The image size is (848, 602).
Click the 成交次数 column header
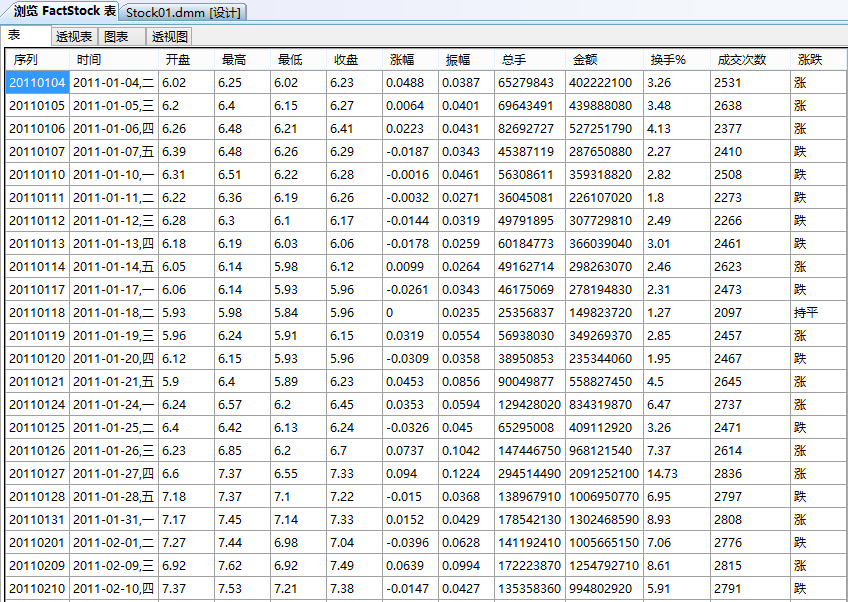click(x=751, y=59)
